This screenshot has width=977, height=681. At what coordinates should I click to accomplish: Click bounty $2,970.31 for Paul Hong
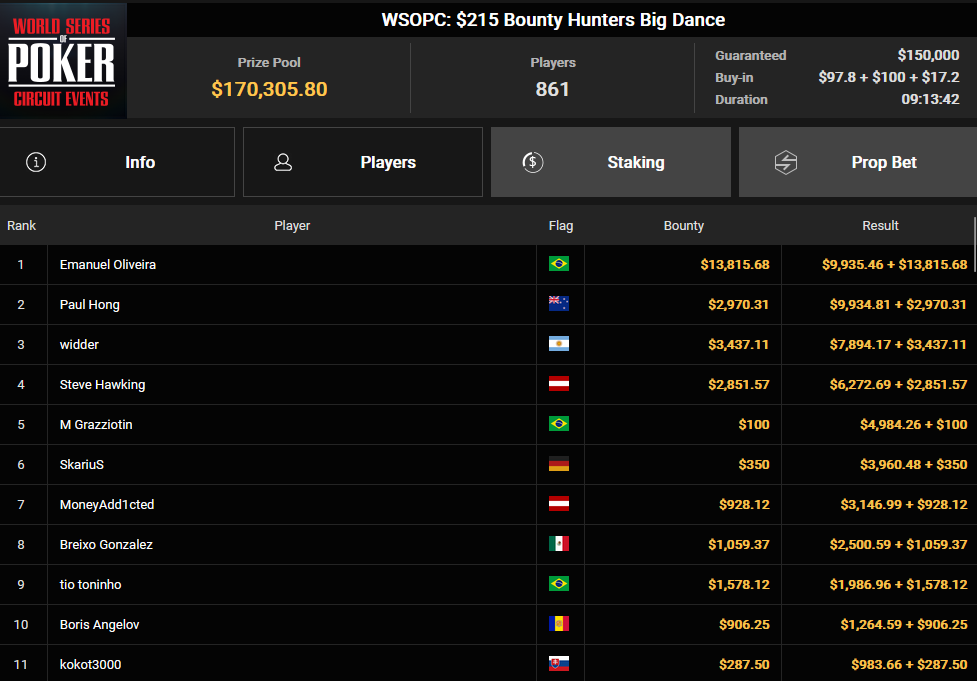(x=738, y=305)
